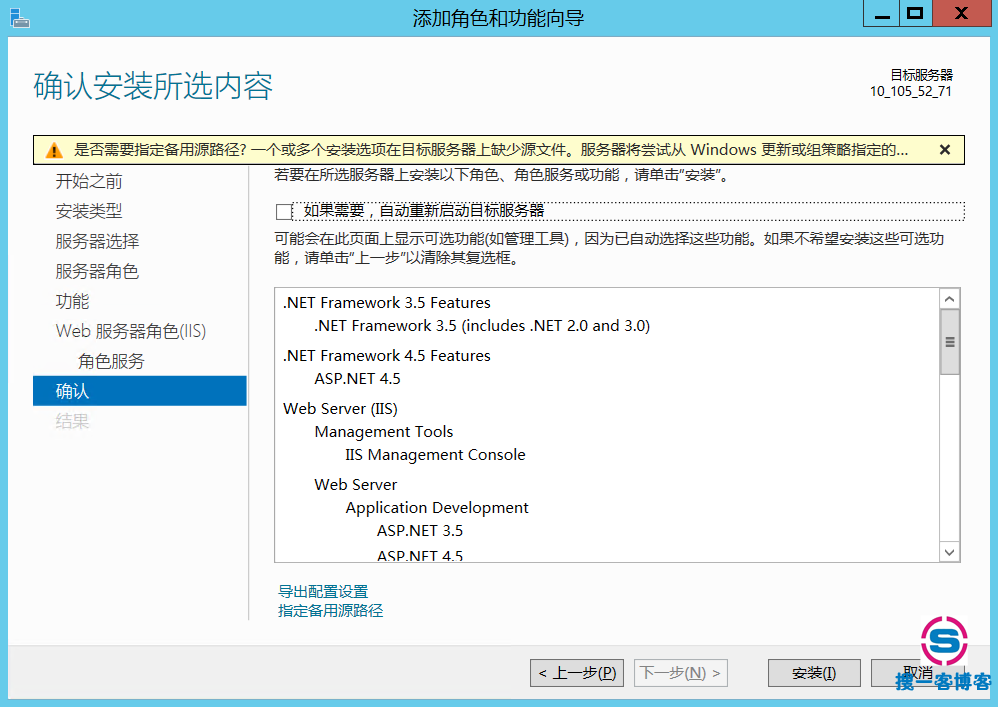998x707 pixels.
Task: Switch to the 服务器角色 step
Action: (97, 271)
